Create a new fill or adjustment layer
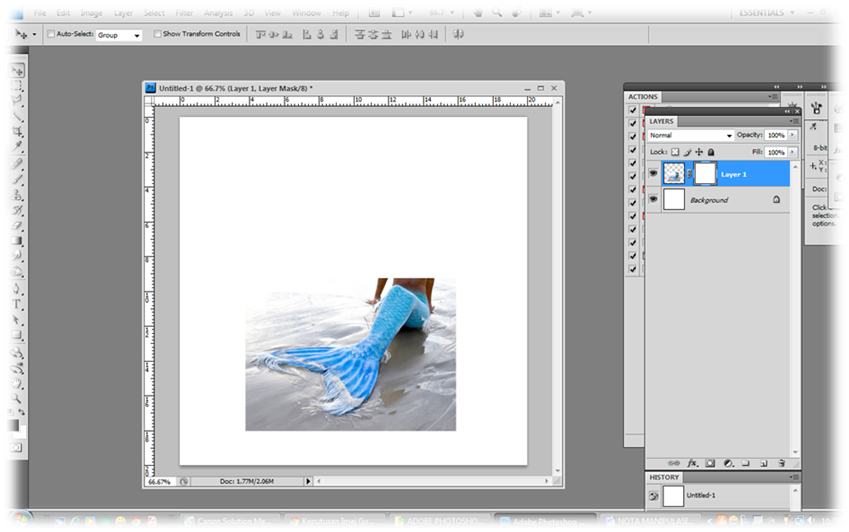This screenshot has width=849, height=532. pos(728,463)
